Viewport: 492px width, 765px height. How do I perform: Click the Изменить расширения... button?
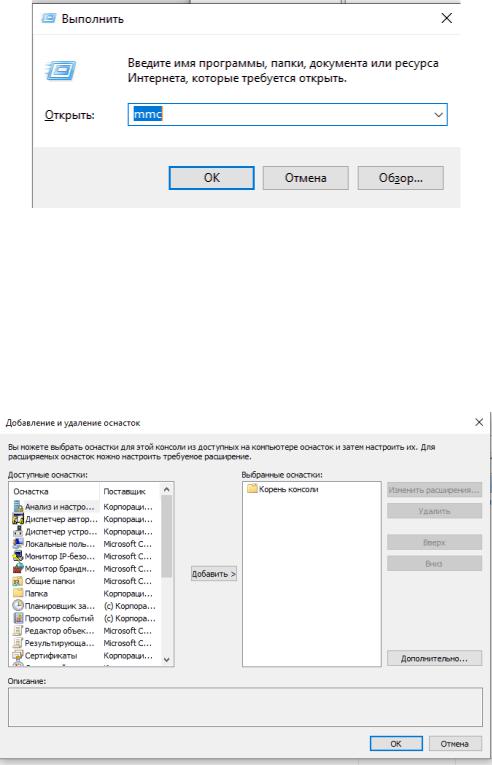[x=434, y=490]
